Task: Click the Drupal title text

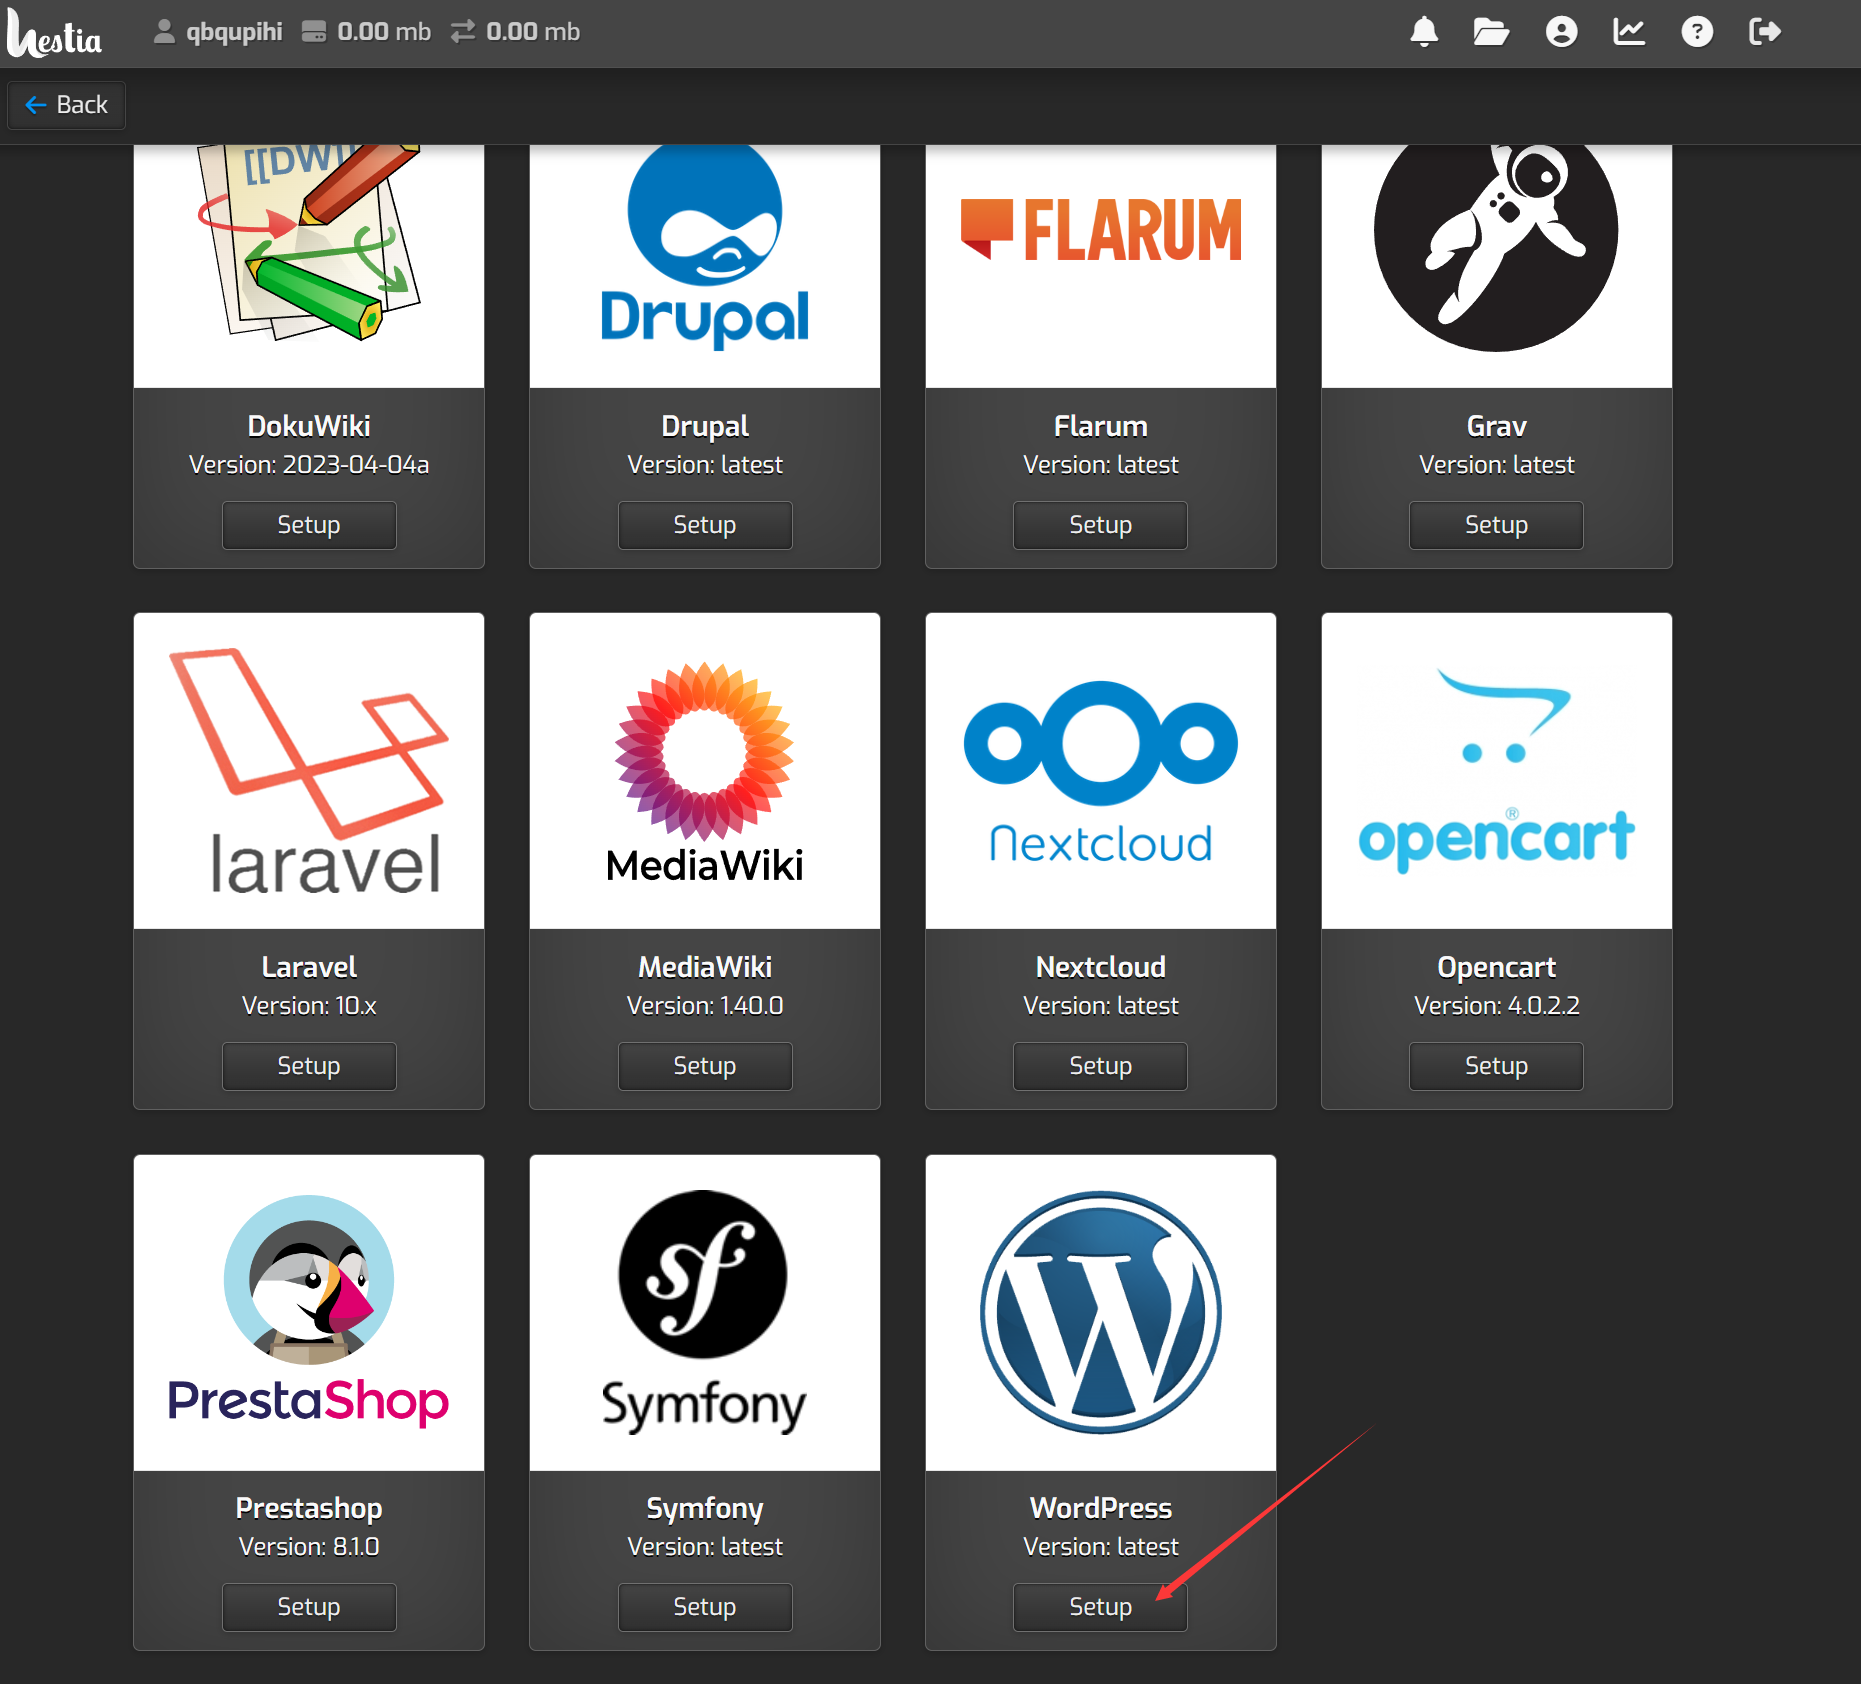Action: pos(705,426)
